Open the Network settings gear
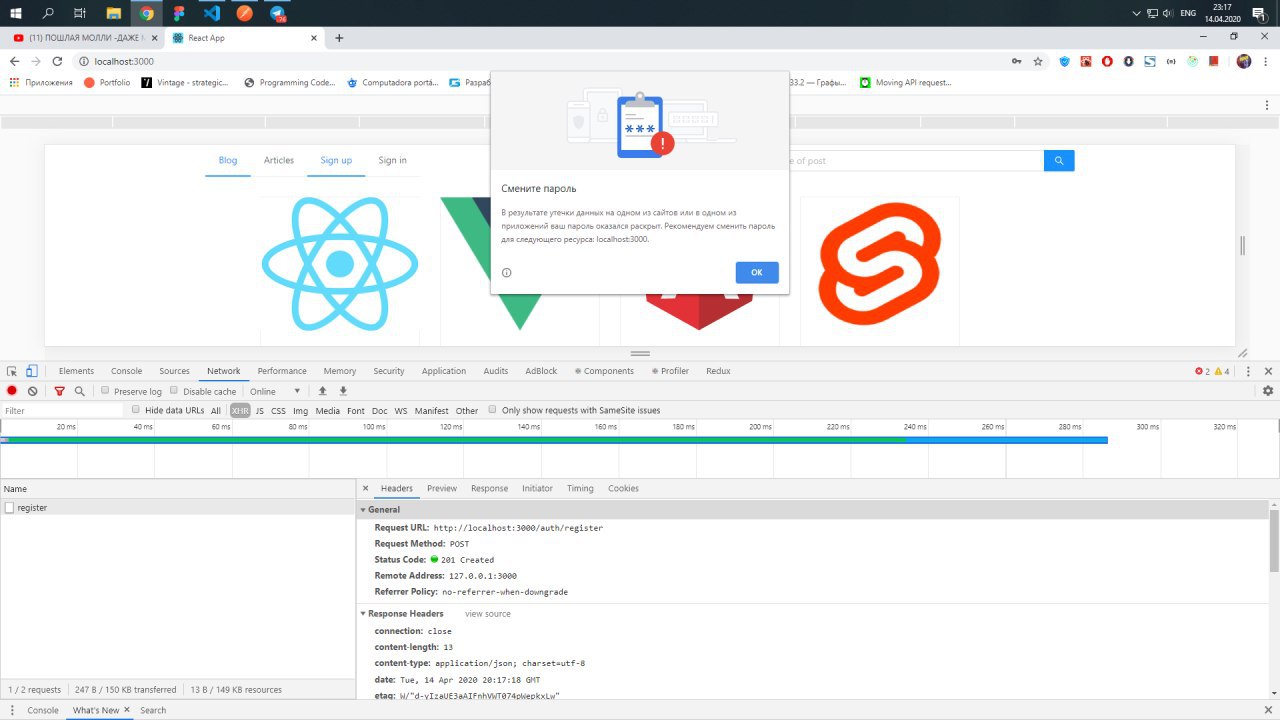1280x720 pixels. pyautogui.click(x=1268, y=391)
